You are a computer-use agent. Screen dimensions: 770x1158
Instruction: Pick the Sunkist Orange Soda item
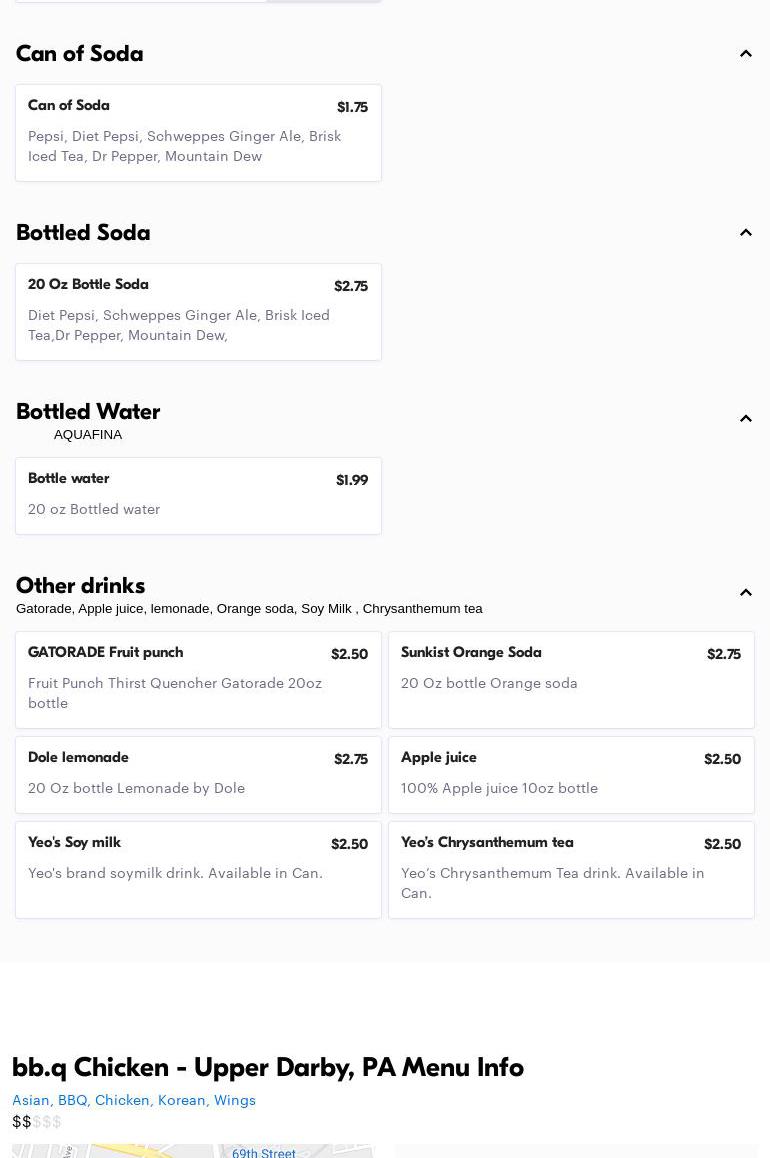click(571, 680)
